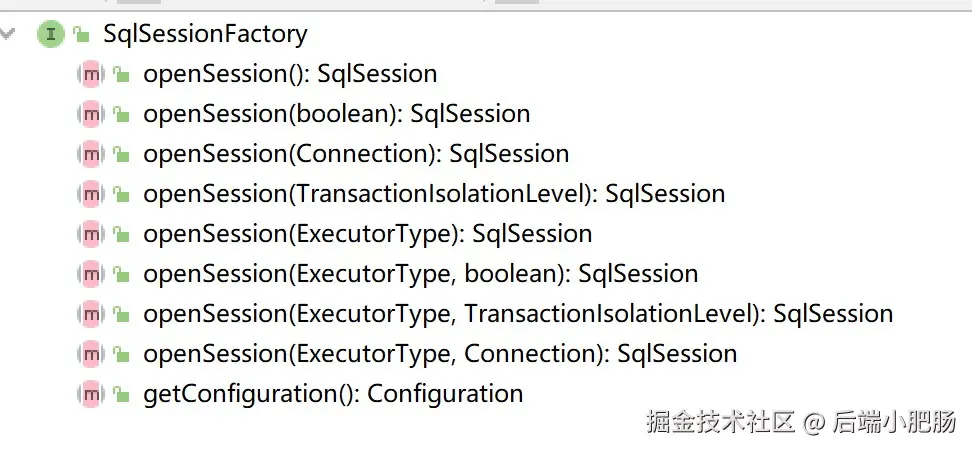The width and height of the screenshot is (972, 451).
Task: Click method icon beside openSession(Connection)
Action: tap(91, 154)
